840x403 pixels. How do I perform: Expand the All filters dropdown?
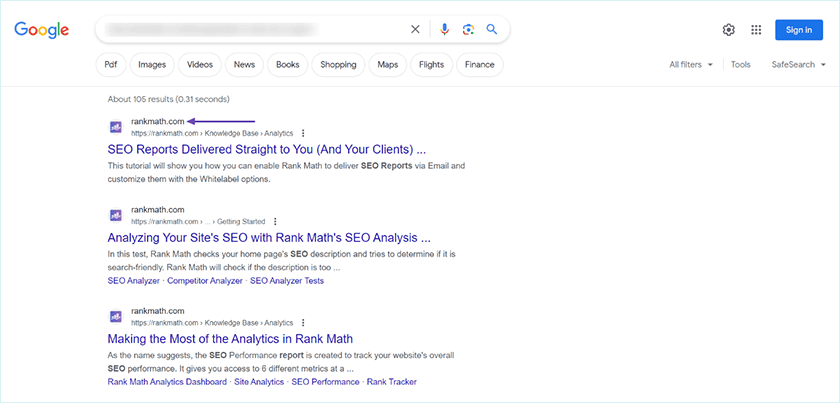[691, 64]
